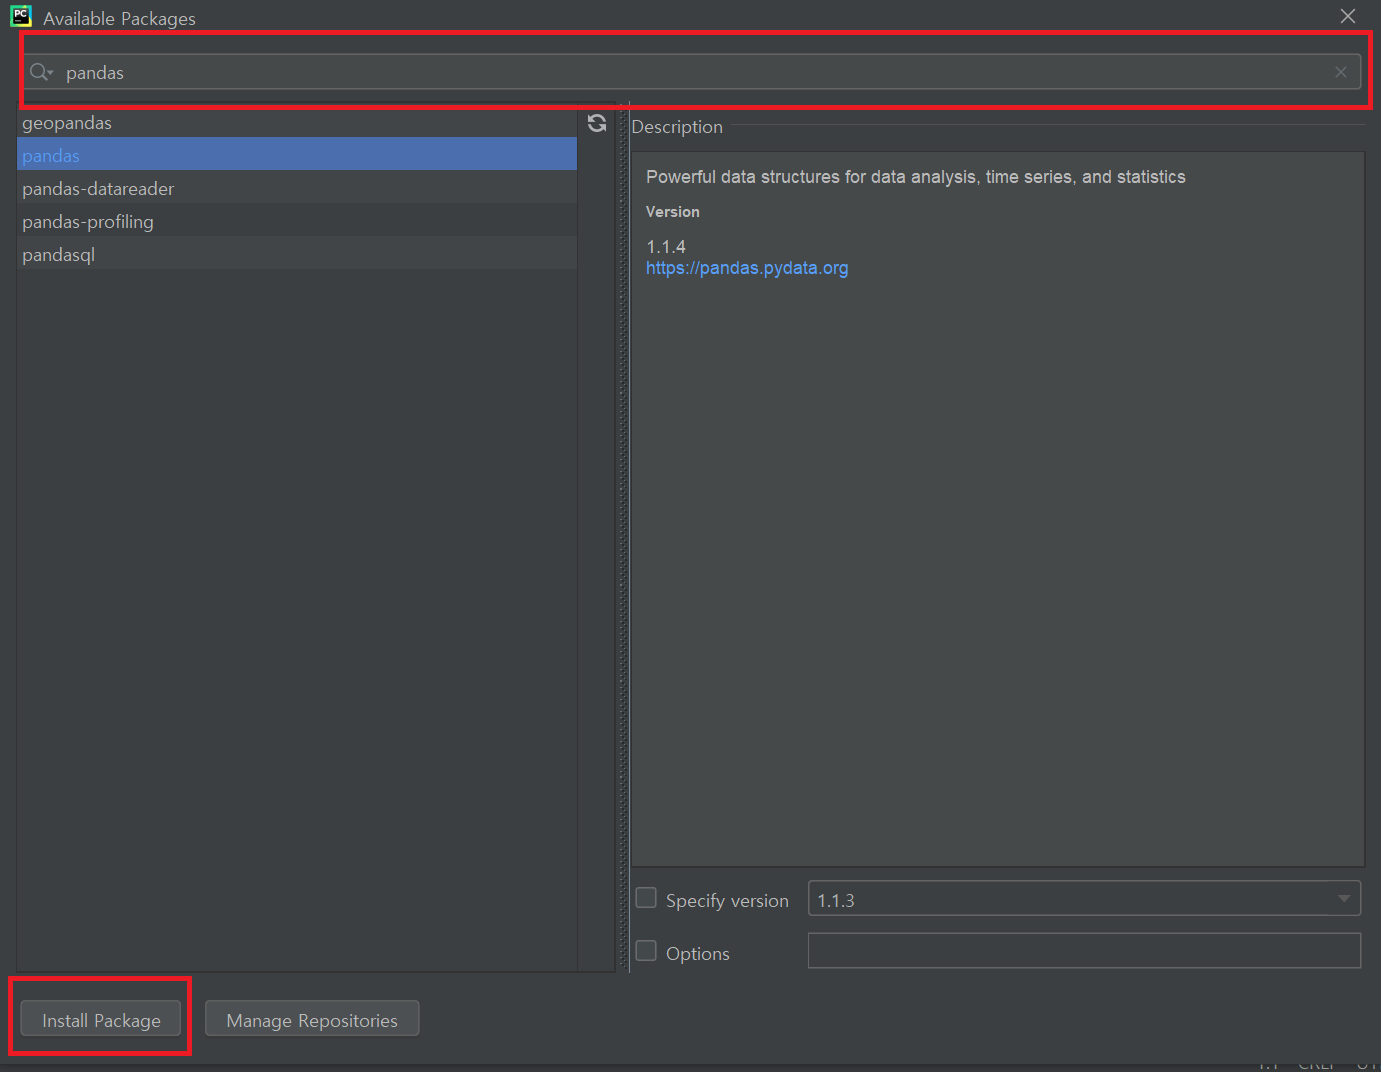Open the pandas.pydata.org link
The width and height of the screenshot is (1381, 1072).
pos(747,268)
